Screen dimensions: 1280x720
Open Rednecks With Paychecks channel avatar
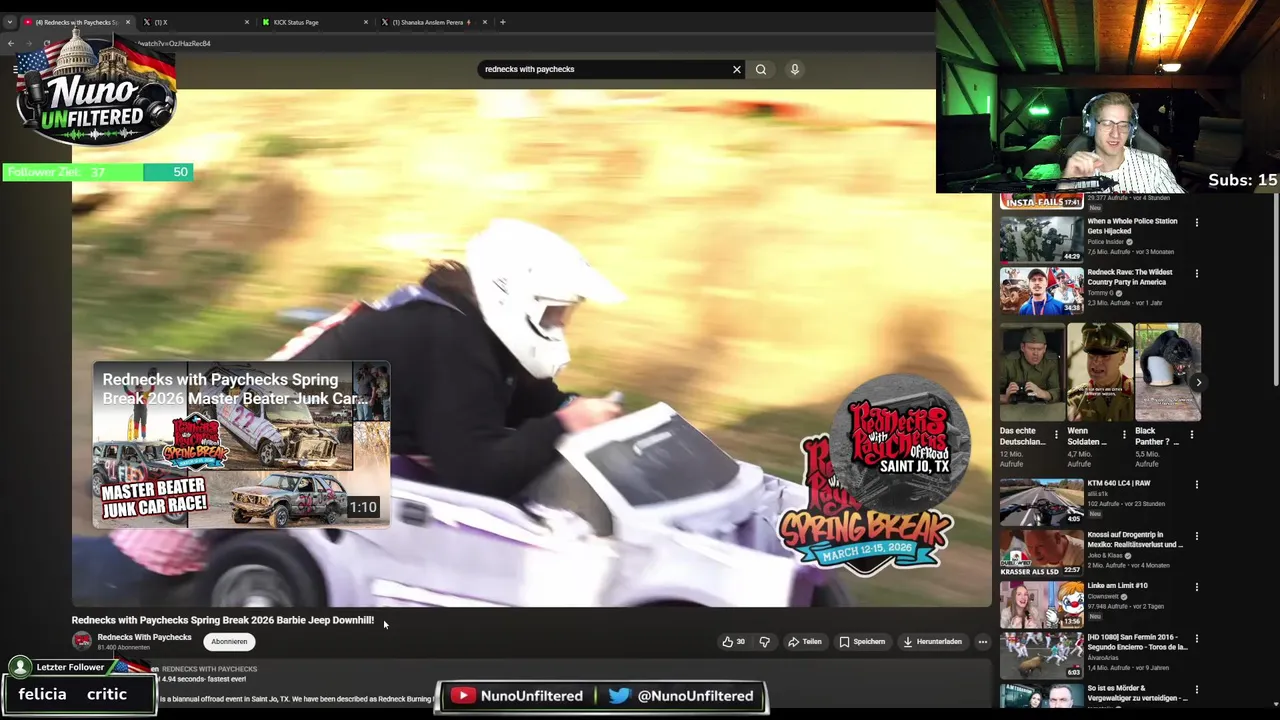[82, 641]
